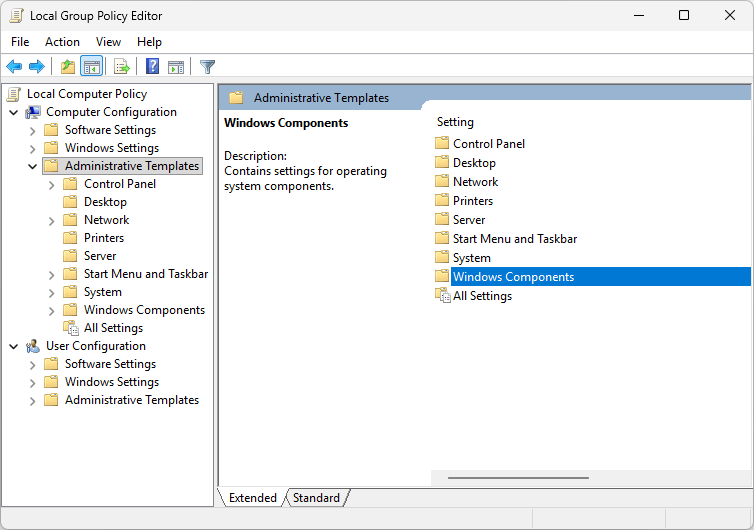Select Network in the right pane list
Viewport: 754px width, 530px height.
pos(475,181)
